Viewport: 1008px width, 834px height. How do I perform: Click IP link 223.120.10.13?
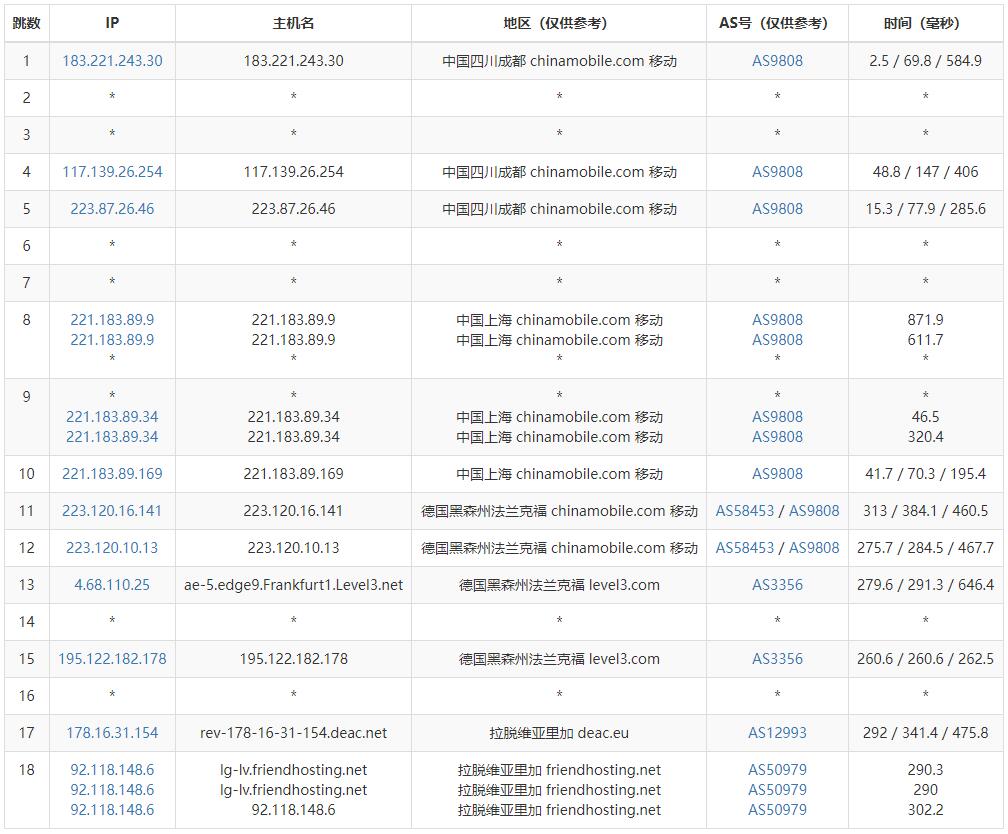click(x=112, y=548)
